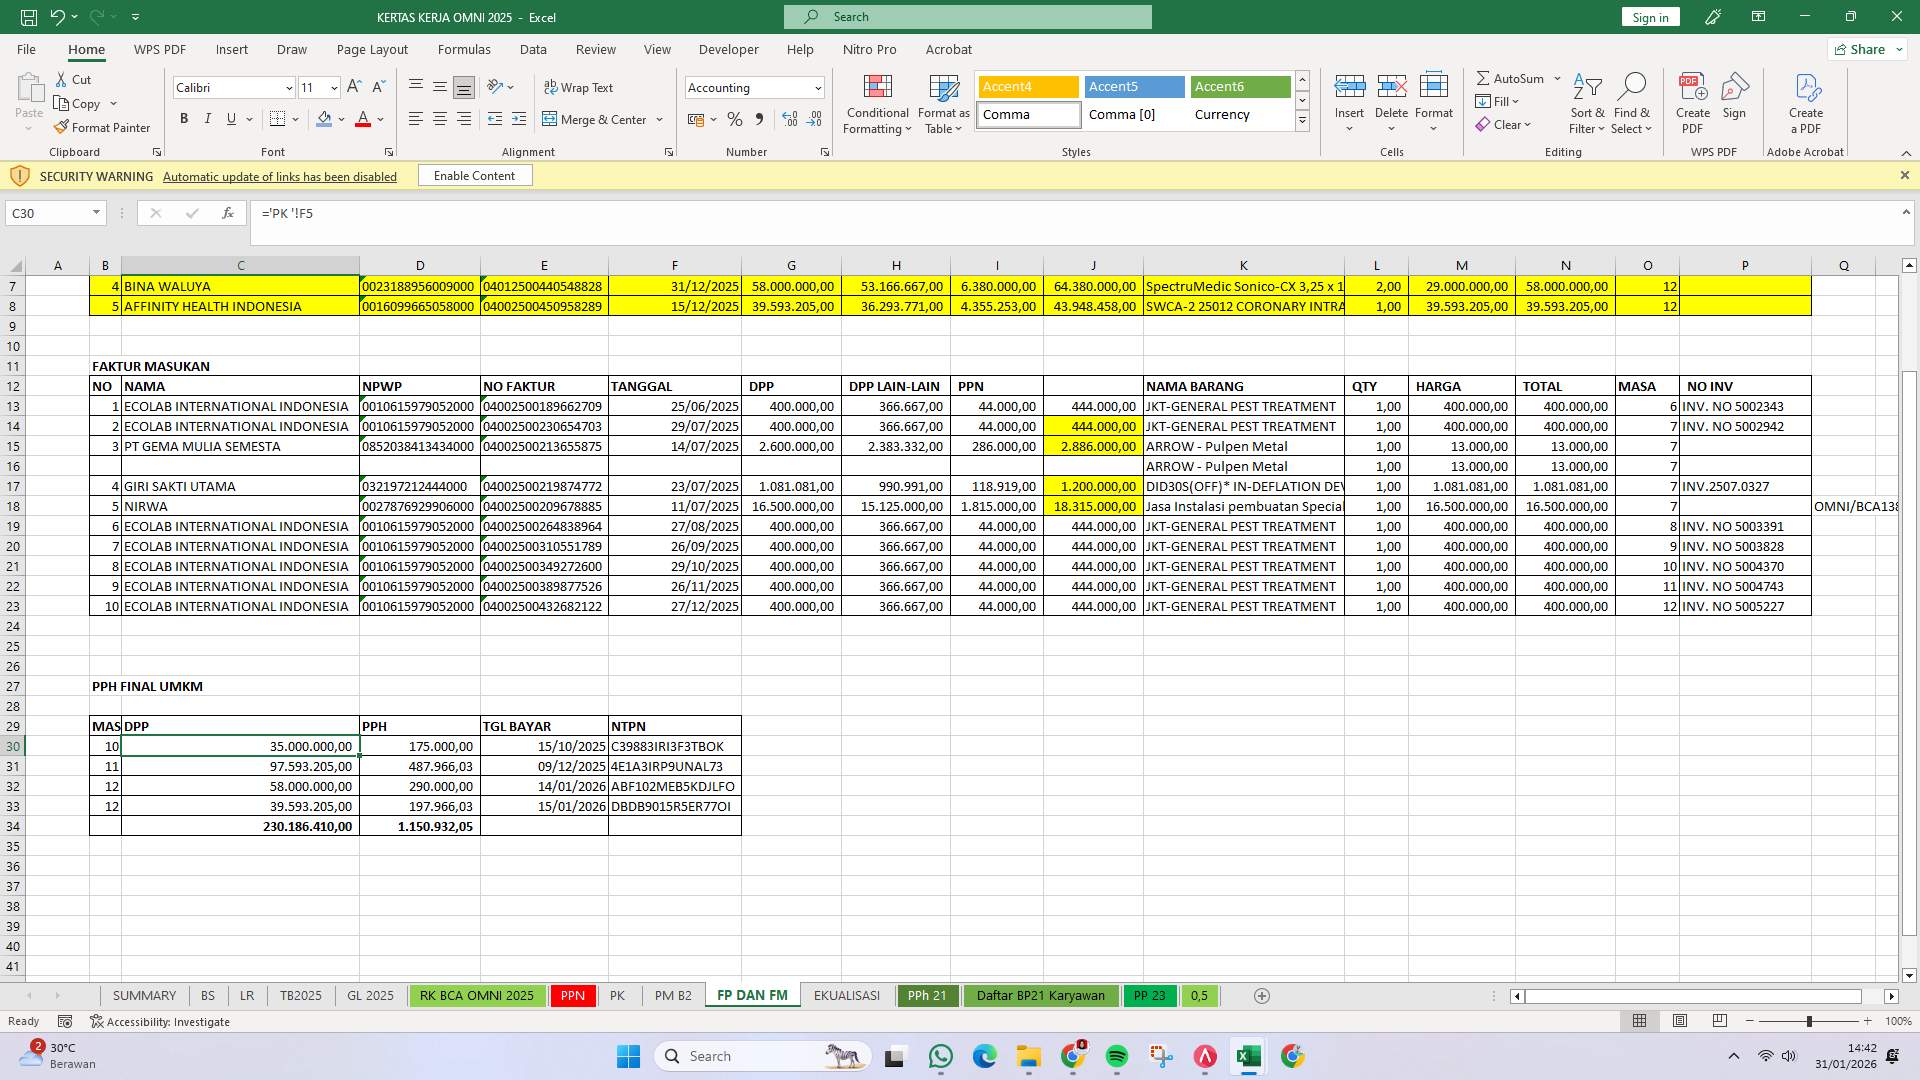Click the Sign in link
1920x1080 pixels.
coord(1649,16)
